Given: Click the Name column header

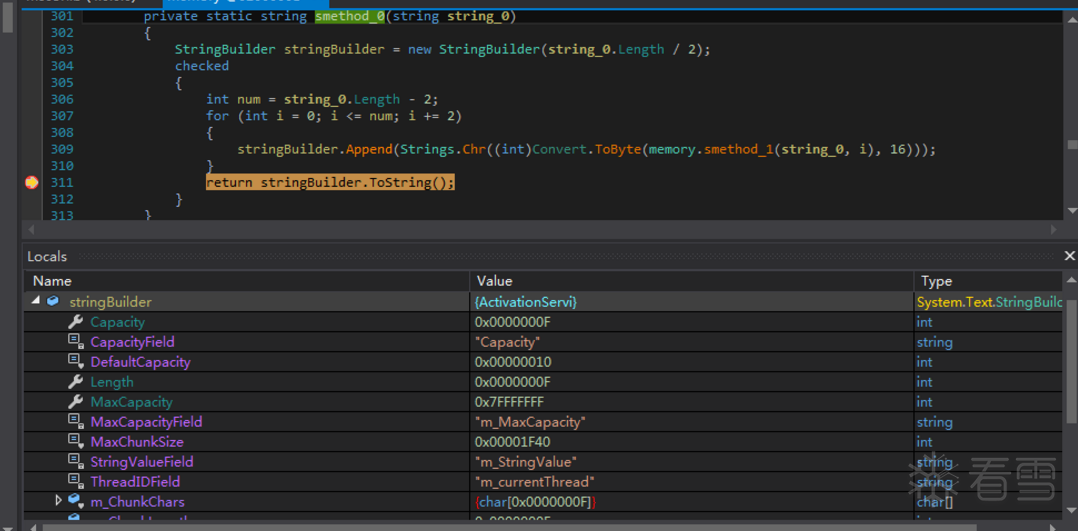Looking at the screenshot, I should click(52, 281).
